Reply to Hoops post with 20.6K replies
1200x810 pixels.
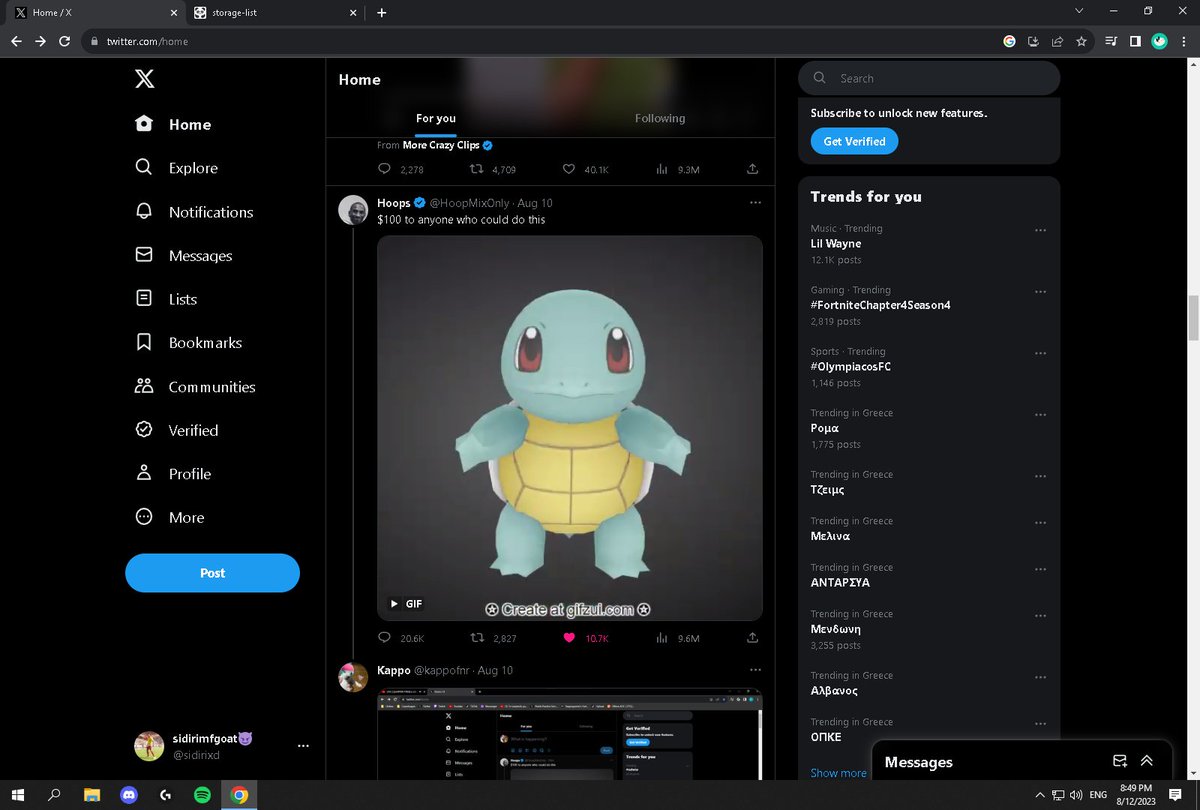coord(384,638)
